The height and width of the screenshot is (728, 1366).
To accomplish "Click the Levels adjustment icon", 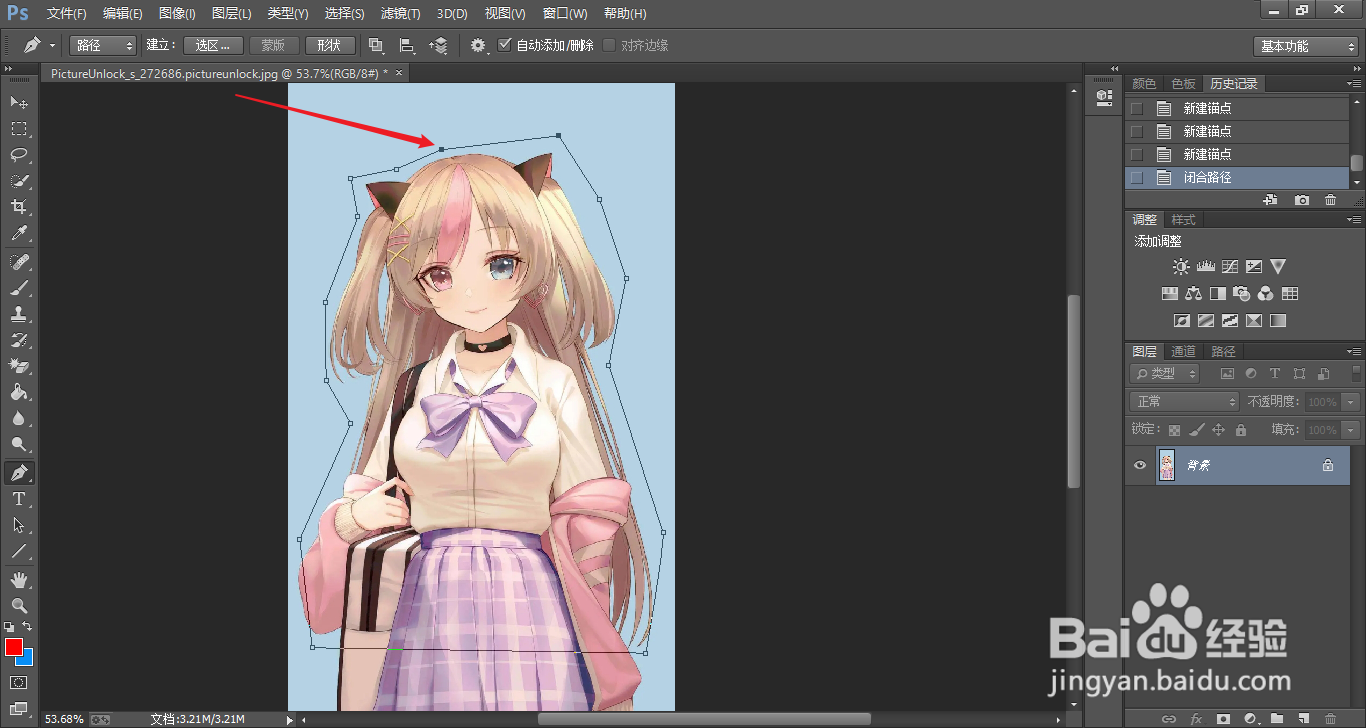I will [1206, 267].
